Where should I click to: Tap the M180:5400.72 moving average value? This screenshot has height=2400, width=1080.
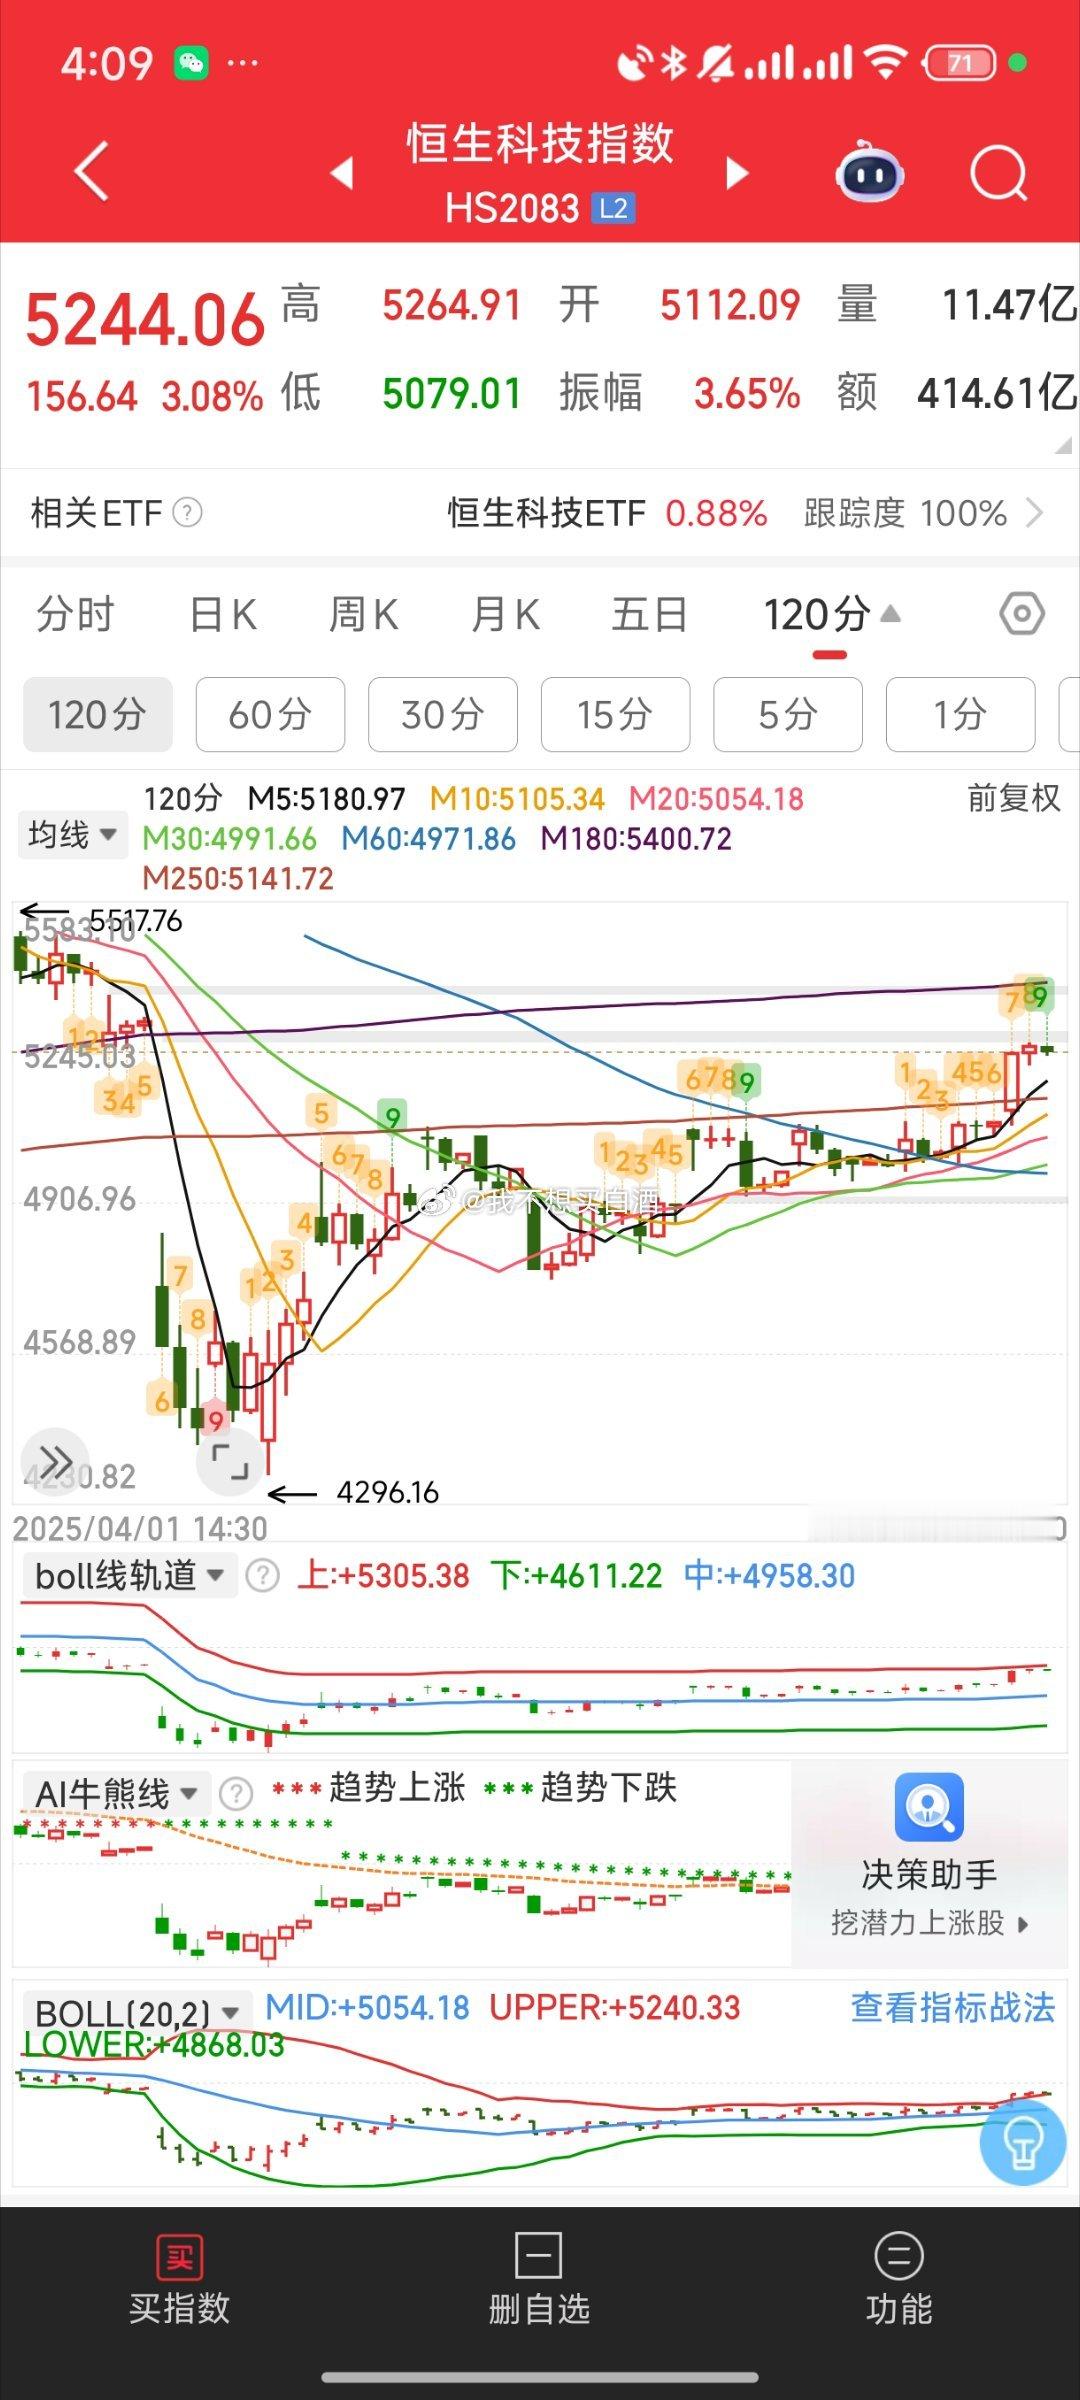point(636,838)
